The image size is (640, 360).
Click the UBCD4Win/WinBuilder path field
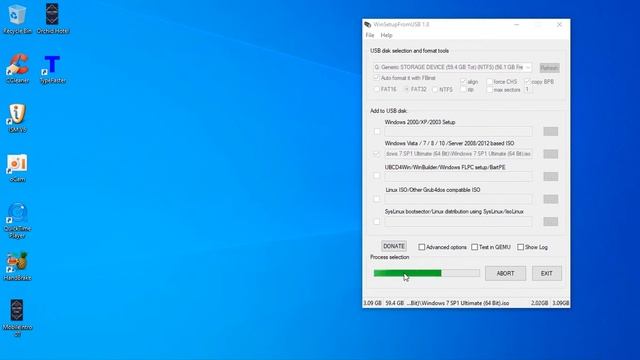(458, 176)
